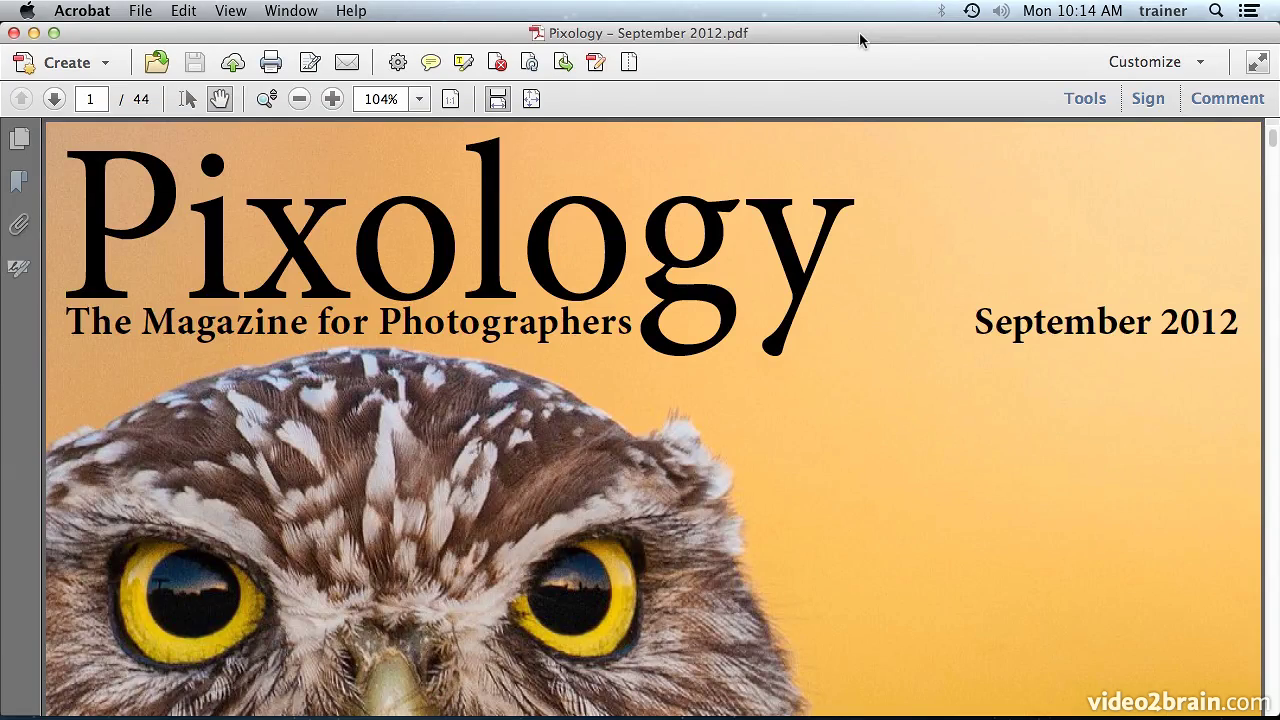Open the Tools pane
The image size is (1280, 720).
(1085, 98)
